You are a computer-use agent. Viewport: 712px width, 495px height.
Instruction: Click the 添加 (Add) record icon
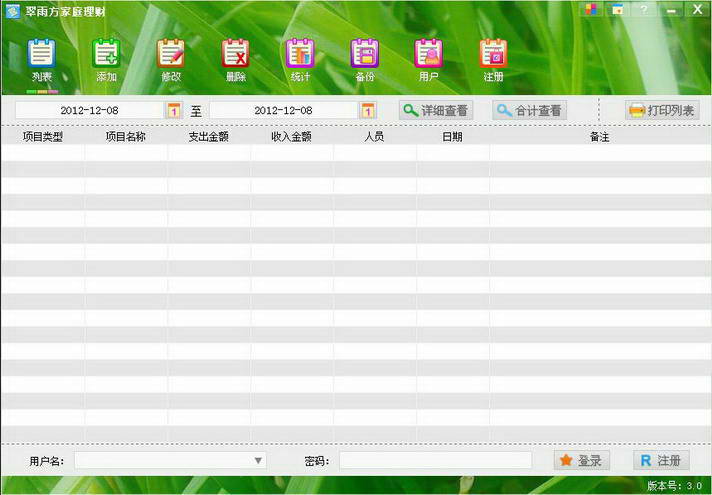106,59
